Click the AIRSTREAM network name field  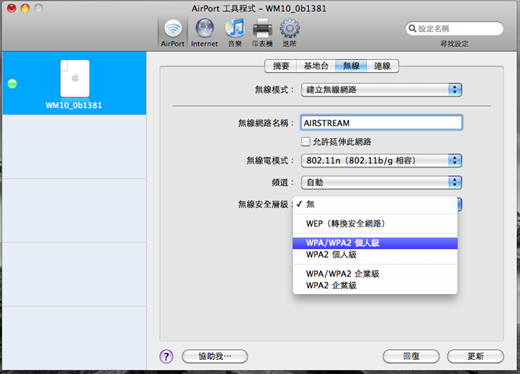point(381,123)
